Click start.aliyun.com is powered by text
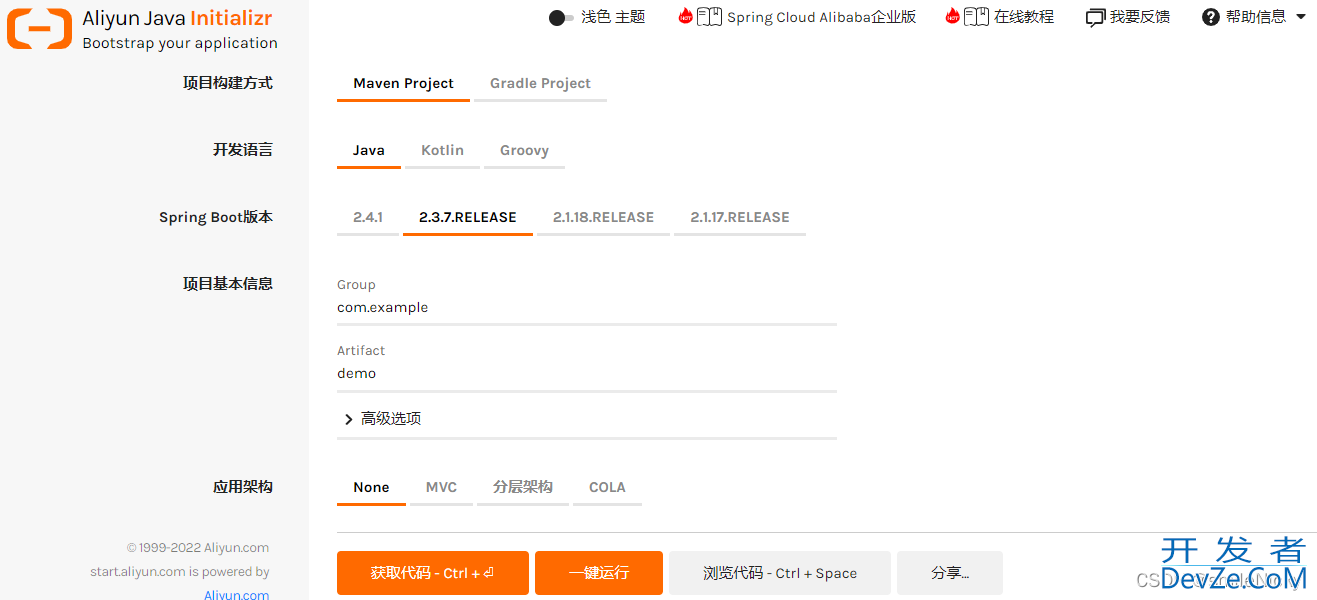Viewport: 1317px width, 600px height. [x=180, y=572]
